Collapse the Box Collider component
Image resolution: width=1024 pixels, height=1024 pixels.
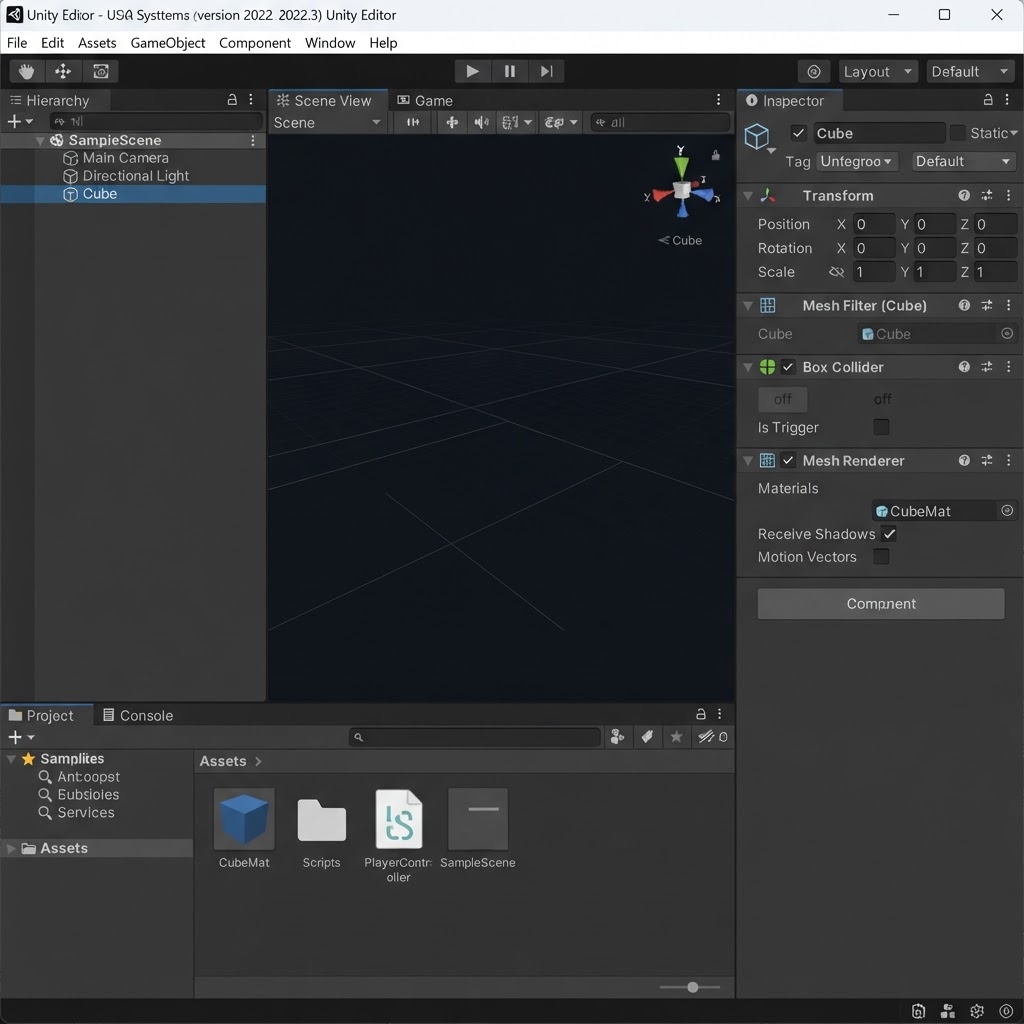[x=748, y=368]
